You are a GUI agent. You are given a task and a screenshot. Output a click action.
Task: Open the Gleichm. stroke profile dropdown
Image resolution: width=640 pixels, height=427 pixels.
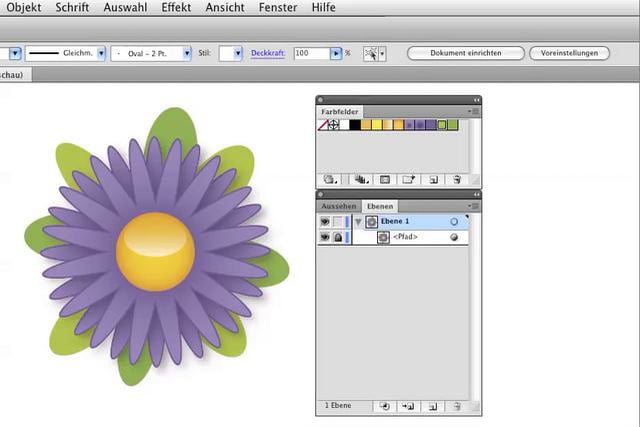pos(101,53)
